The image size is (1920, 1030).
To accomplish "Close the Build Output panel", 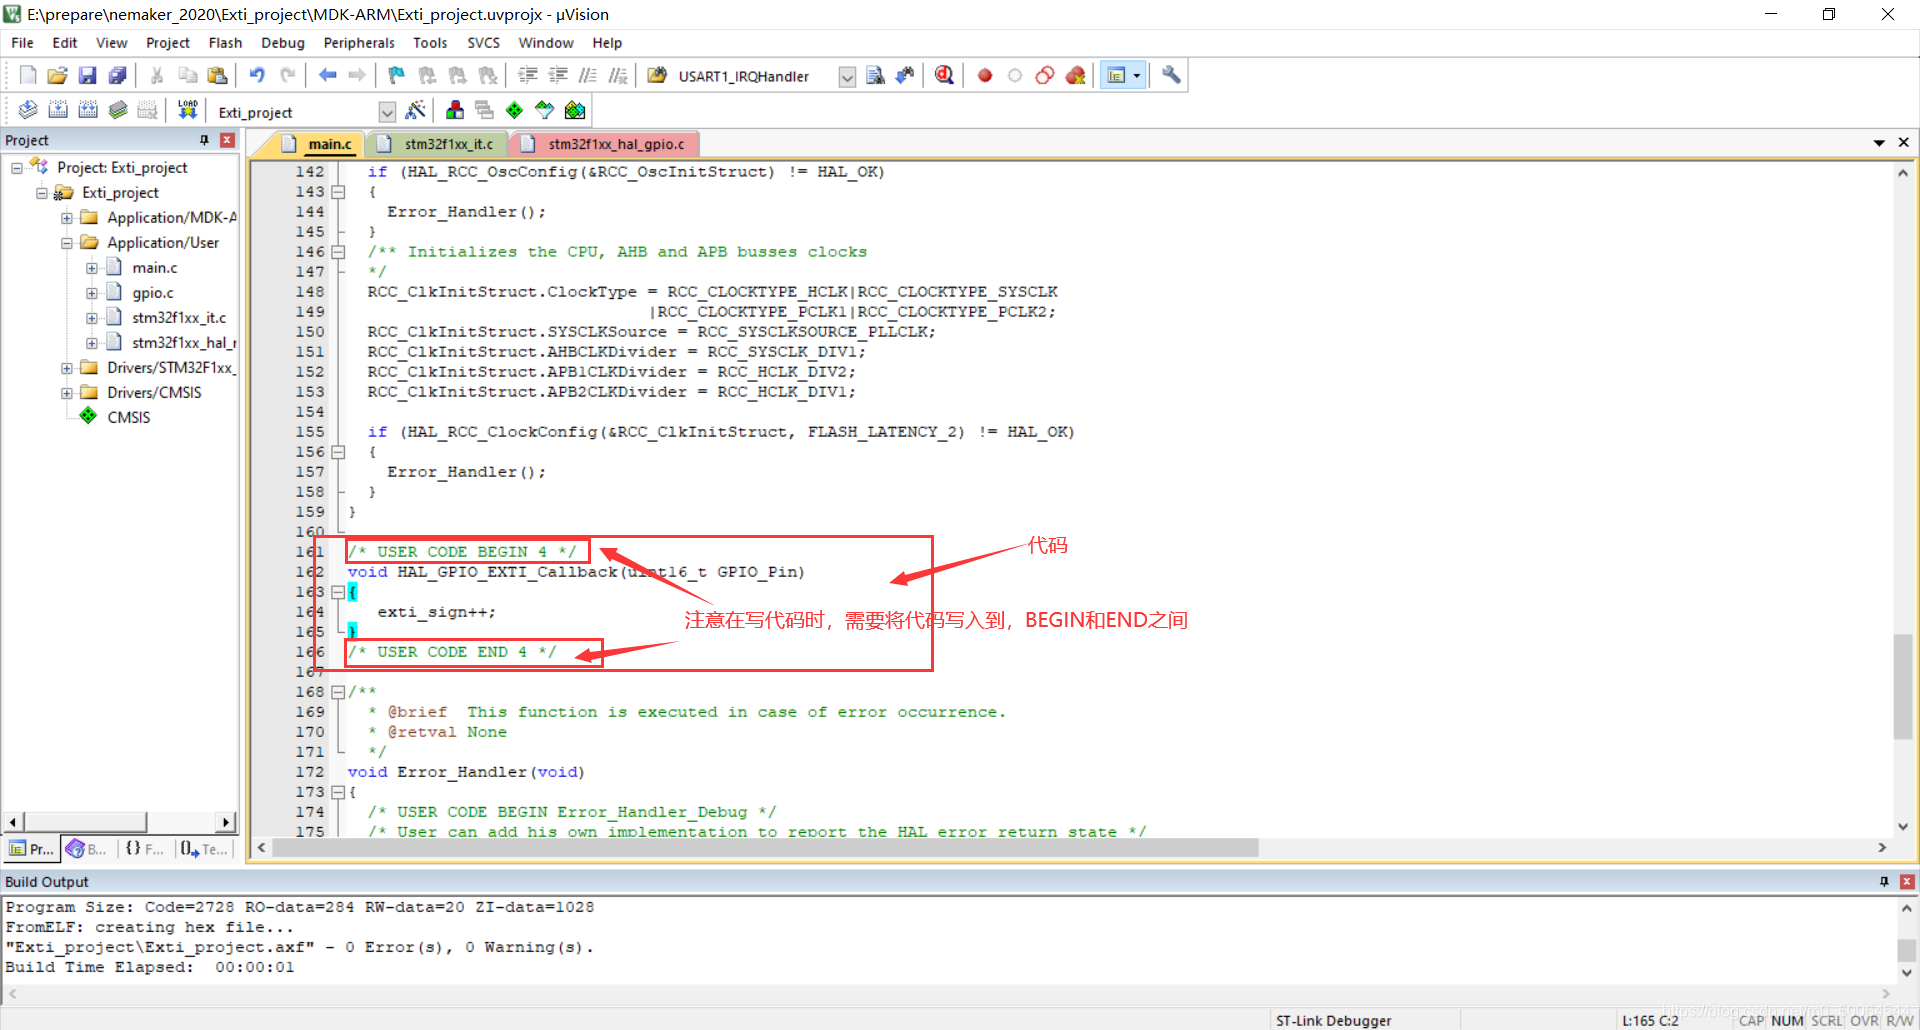I will (1907, 881).
